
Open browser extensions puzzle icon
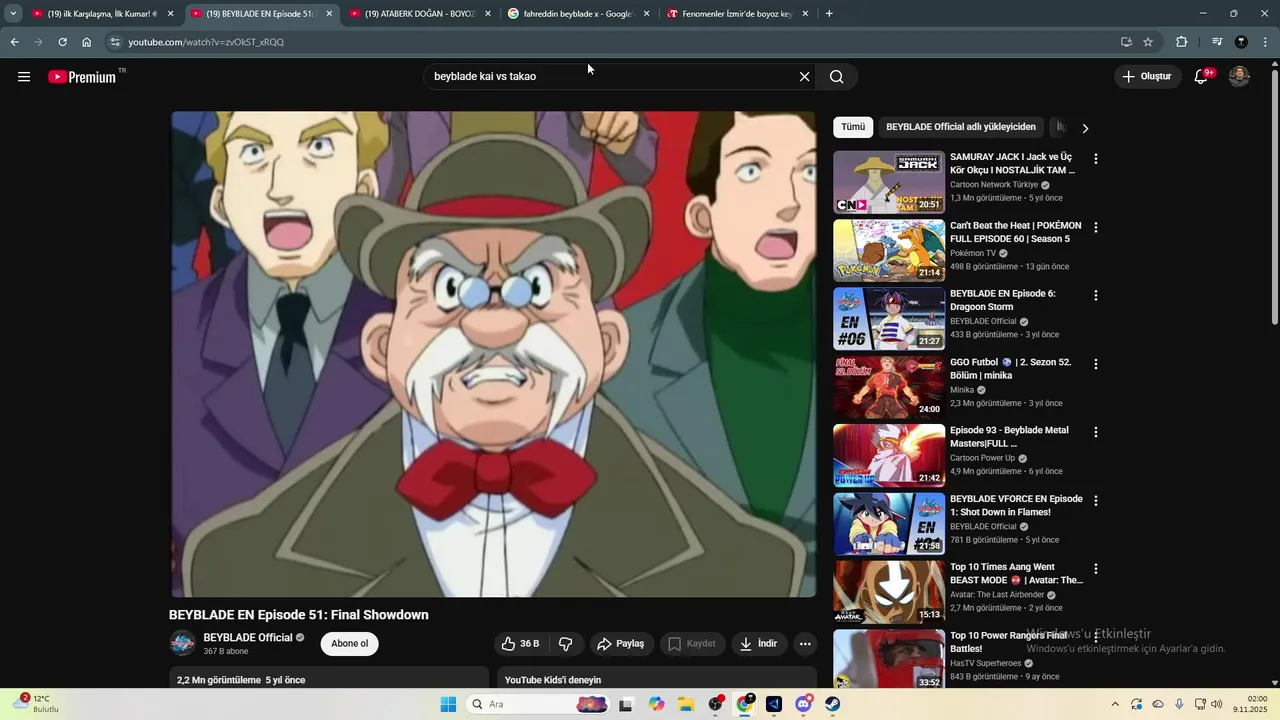click(1181, 42)
